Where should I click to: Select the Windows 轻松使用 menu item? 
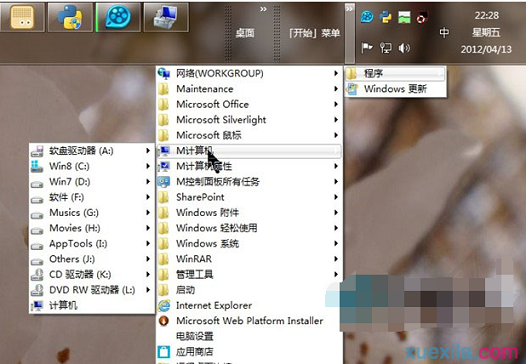click(x=249, y=228)
